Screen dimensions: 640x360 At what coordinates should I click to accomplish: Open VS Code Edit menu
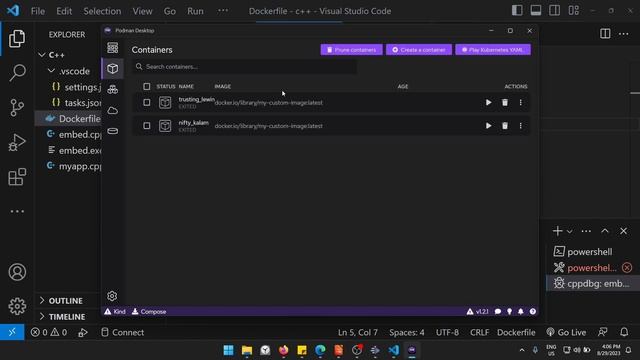[x=64, y=11]
